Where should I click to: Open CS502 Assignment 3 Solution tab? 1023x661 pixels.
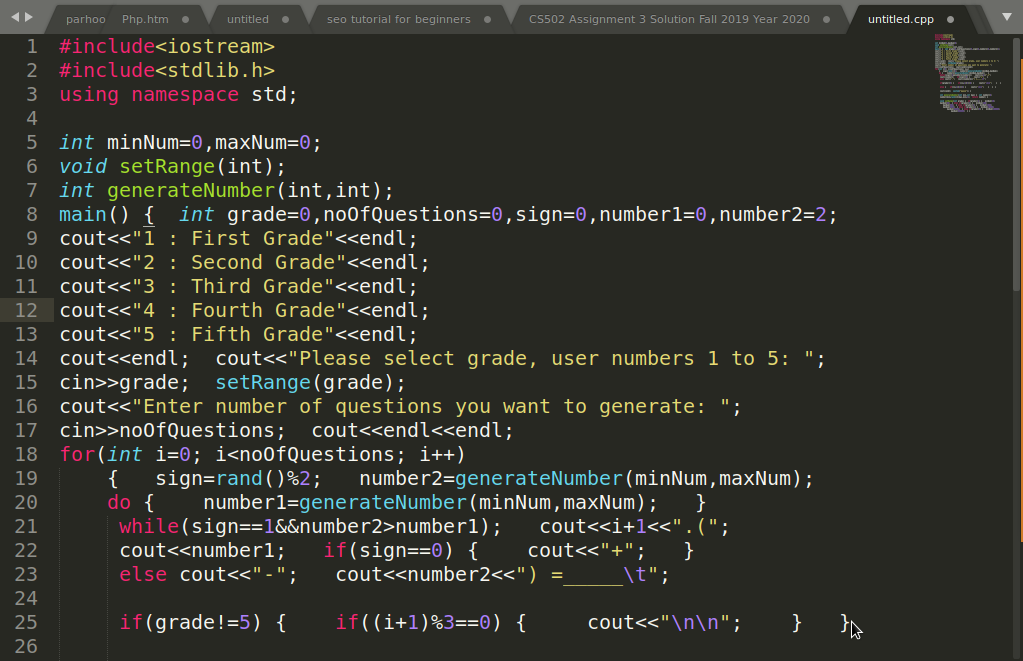click(x=669, y=20)
